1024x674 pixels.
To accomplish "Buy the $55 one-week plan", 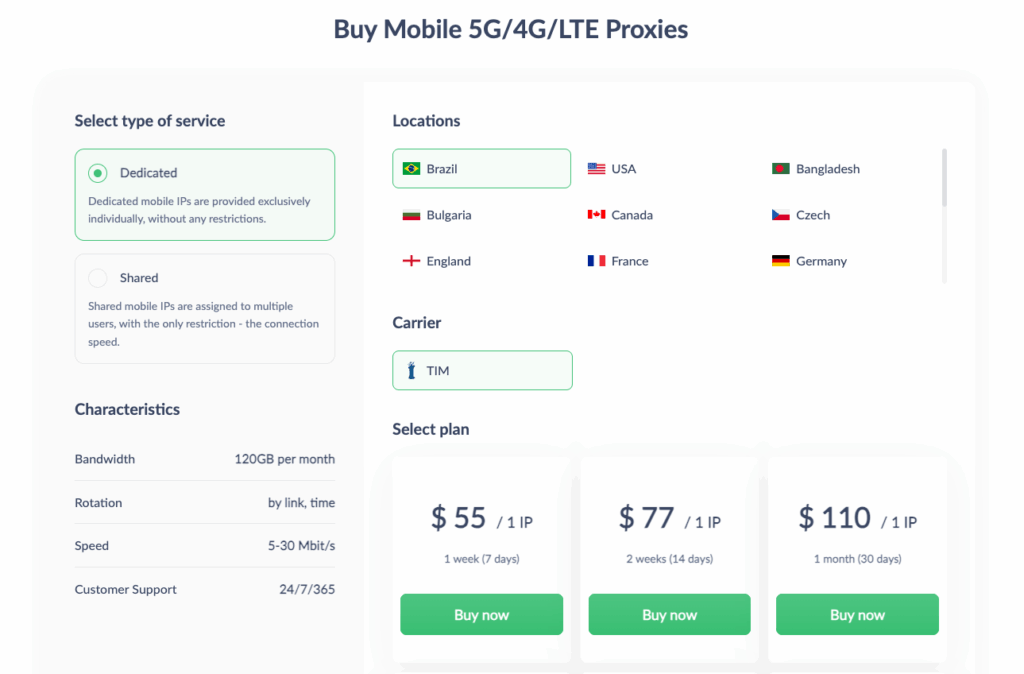I will pyautogui.click(x=481, y=615).
